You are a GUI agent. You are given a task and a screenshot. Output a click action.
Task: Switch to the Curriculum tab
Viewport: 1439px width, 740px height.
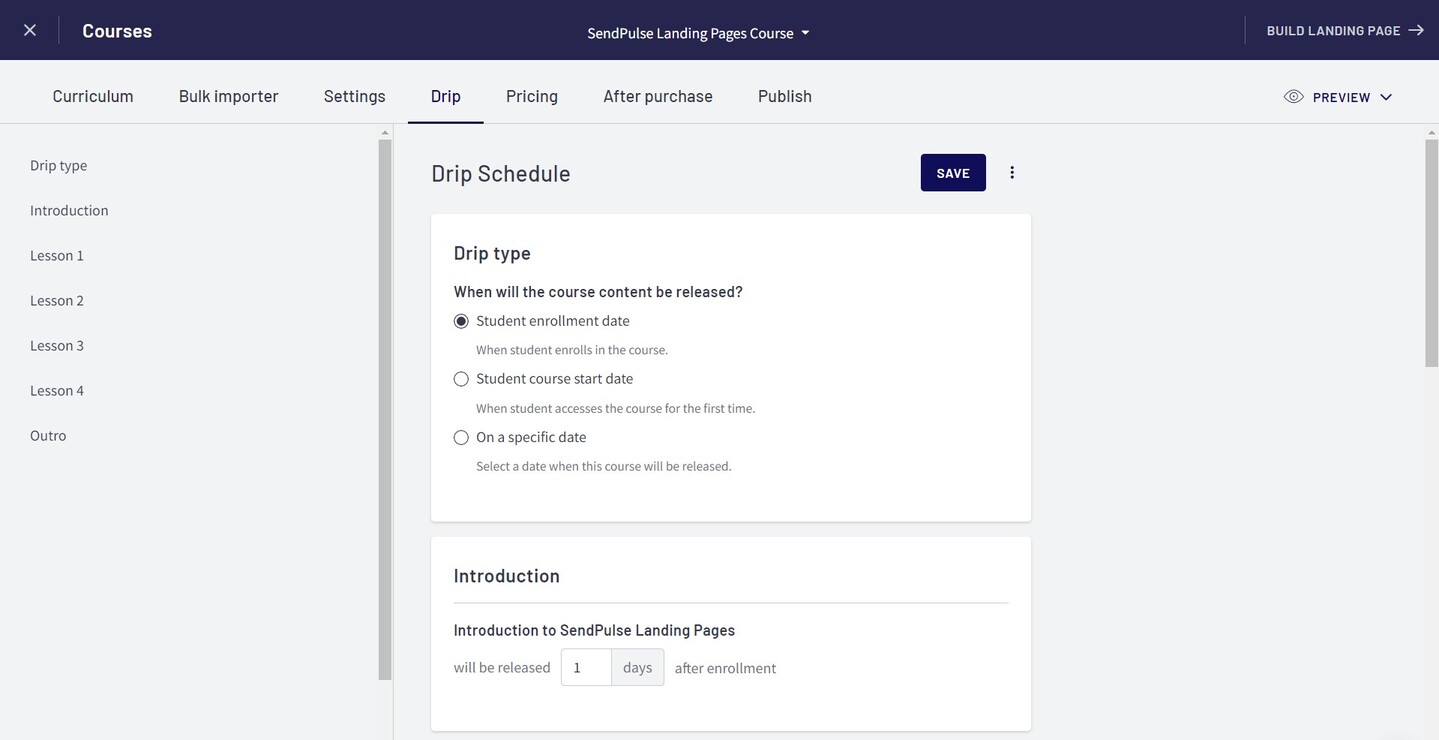(93, 96)
